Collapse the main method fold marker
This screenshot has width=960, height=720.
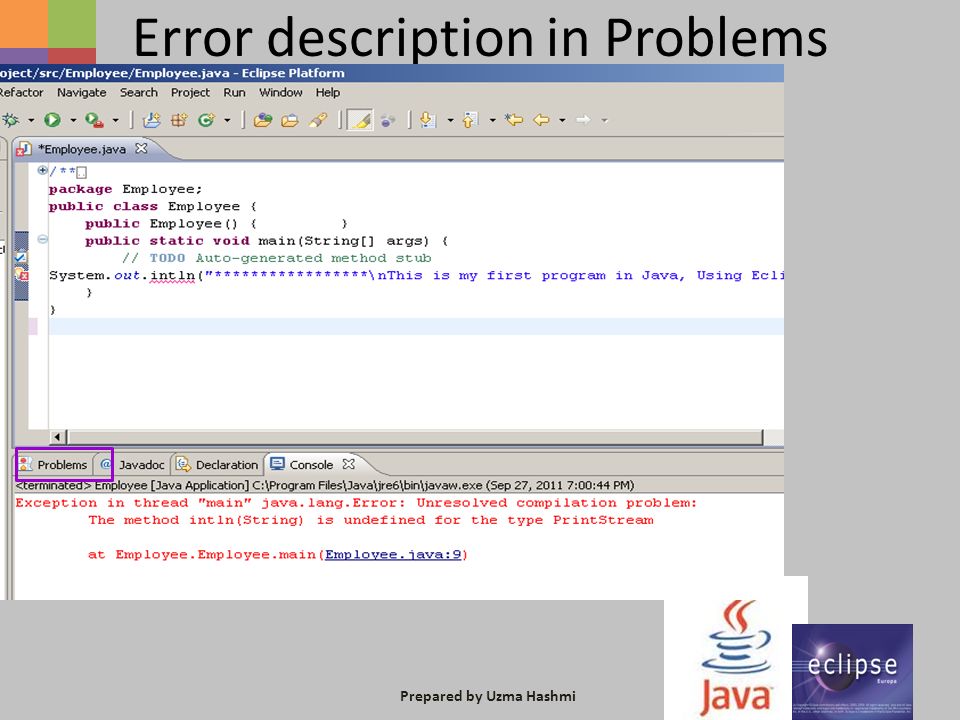[x=42, y=239]
